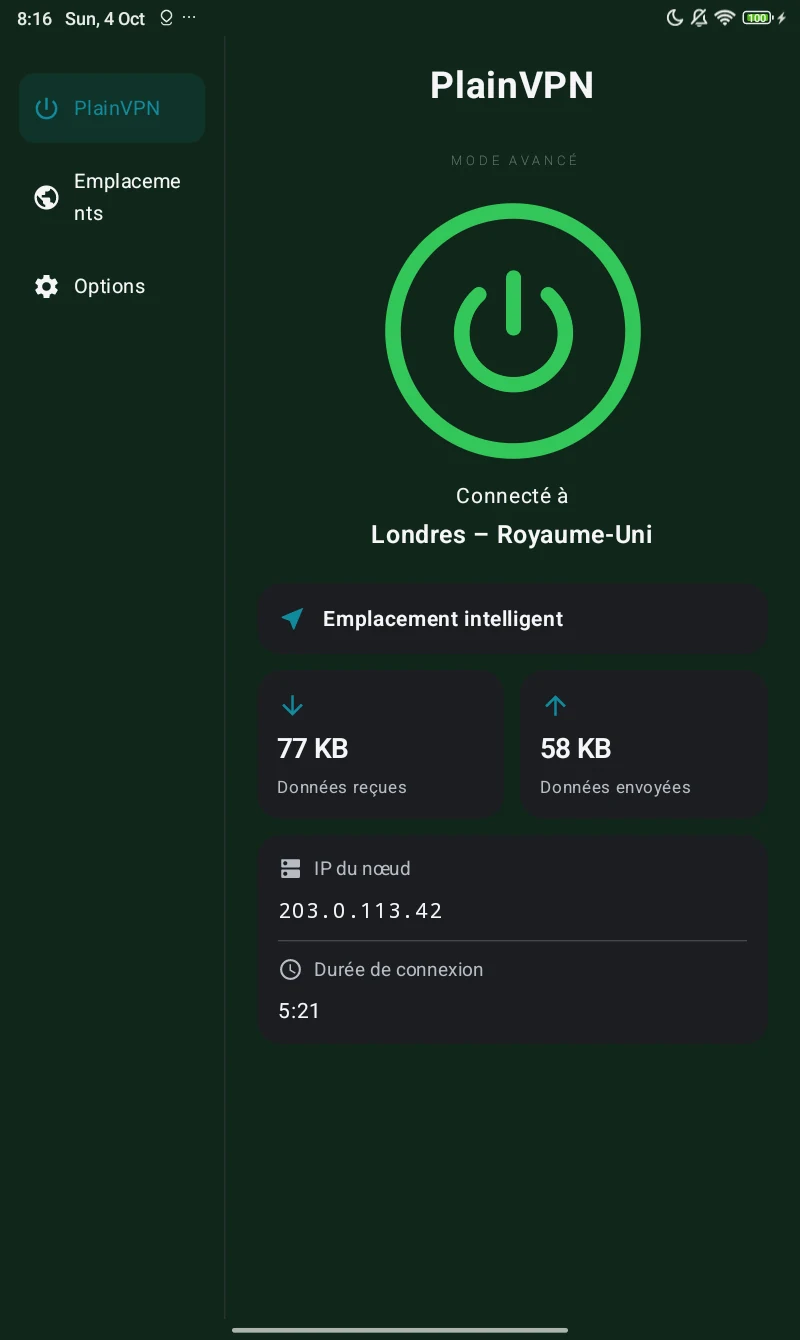Click the clock icon beside Durée de connexion
The width and height of the screenshot is (800, 1340).
point(290,969)
